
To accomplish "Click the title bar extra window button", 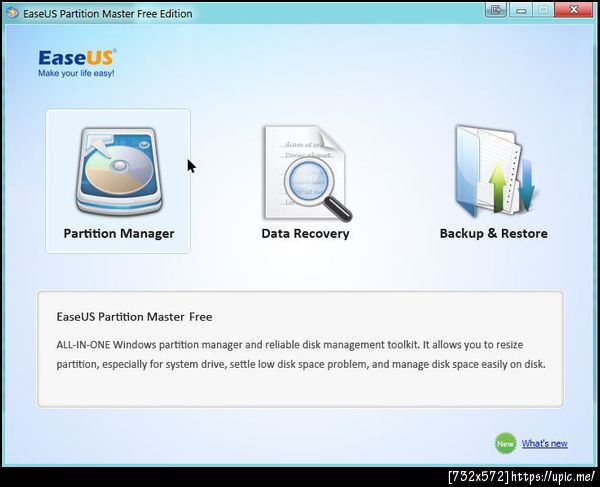I will 496,10.
